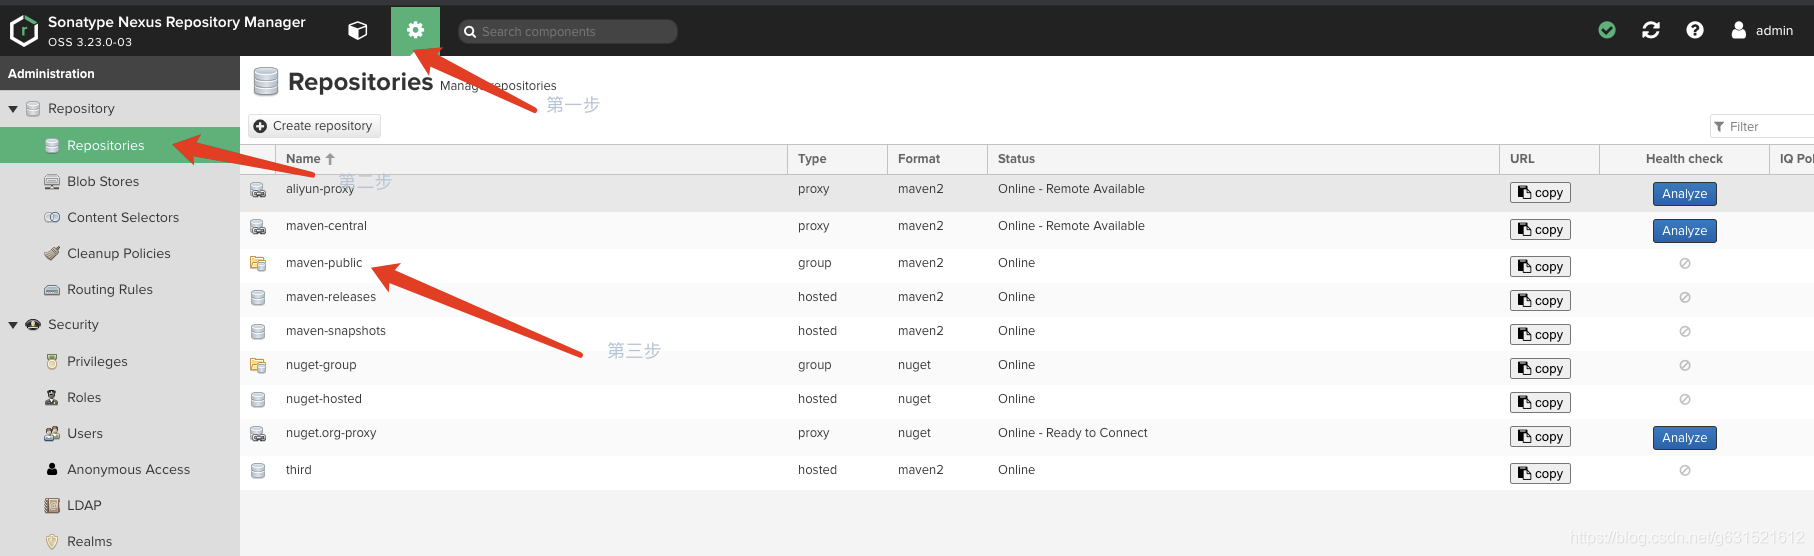The image size is (1814, 556).
Task: Click the aliyun-proxy proxy repository icon
Action: (258, 190)
